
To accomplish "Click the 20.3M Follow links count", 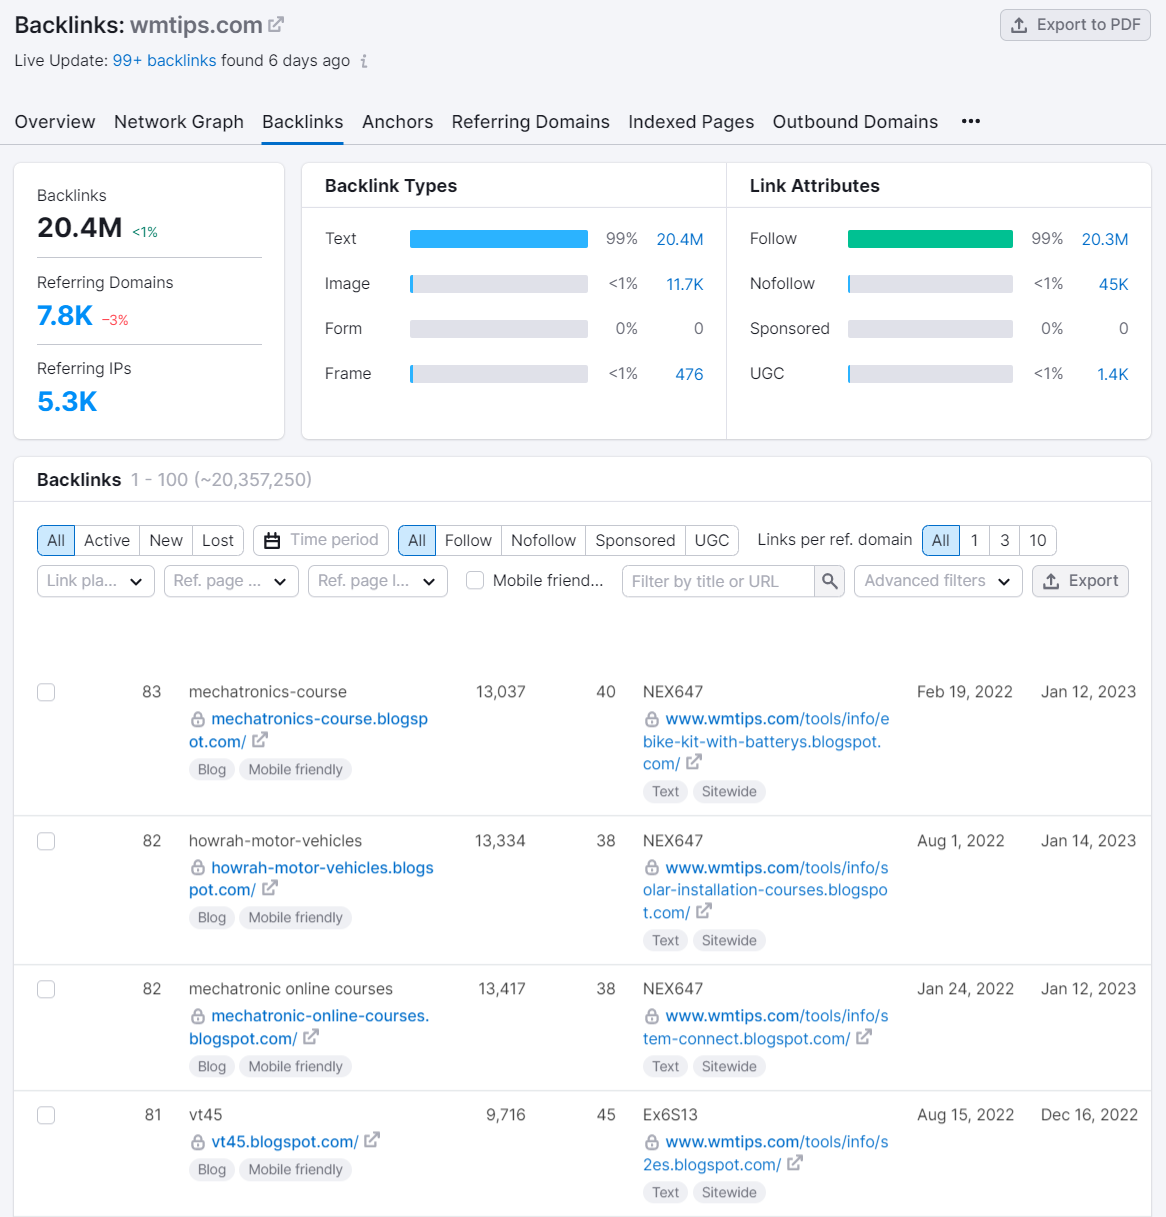I will (x=1104, y=238).
